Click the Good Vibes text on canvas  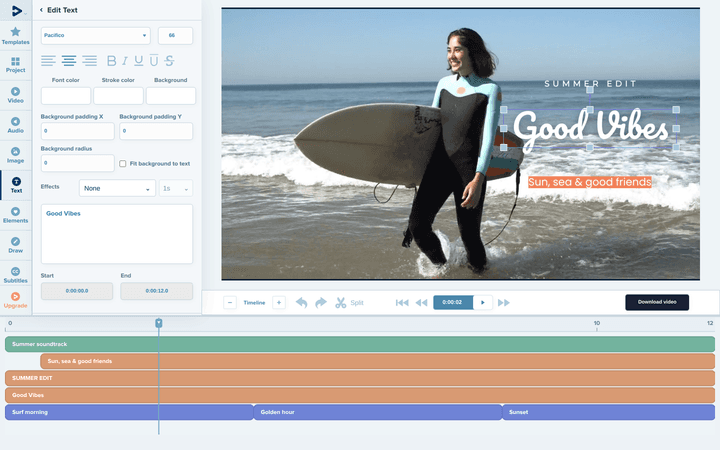[x=591, y=129]
